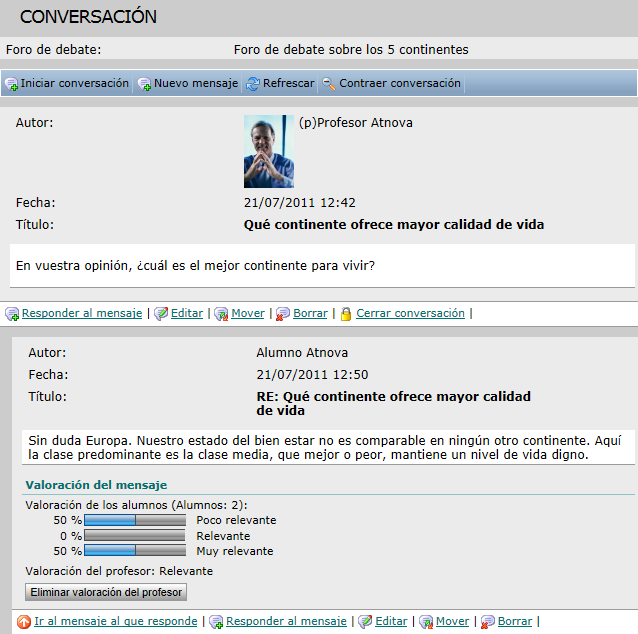Click the date 21/07/2011 12:42
Viewport: 638px width, 634px height.
pos(299,203)
